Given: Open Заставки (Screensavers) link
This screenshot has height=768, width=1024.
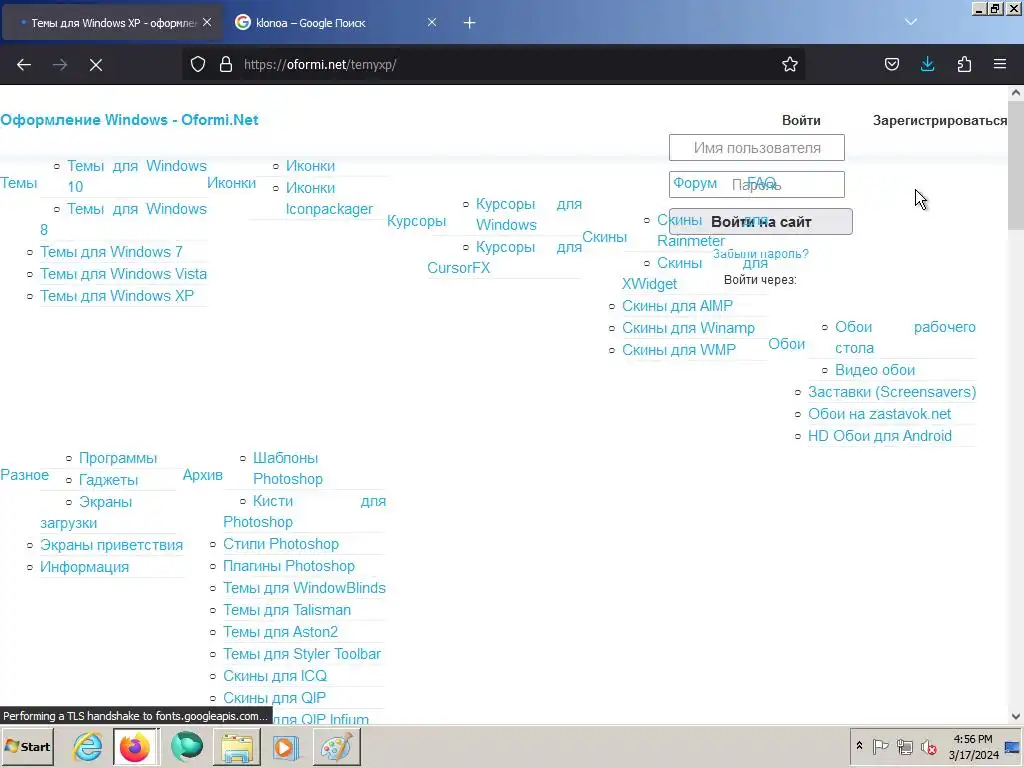Looking at the screenshot, I should click(x=892, y=392).
